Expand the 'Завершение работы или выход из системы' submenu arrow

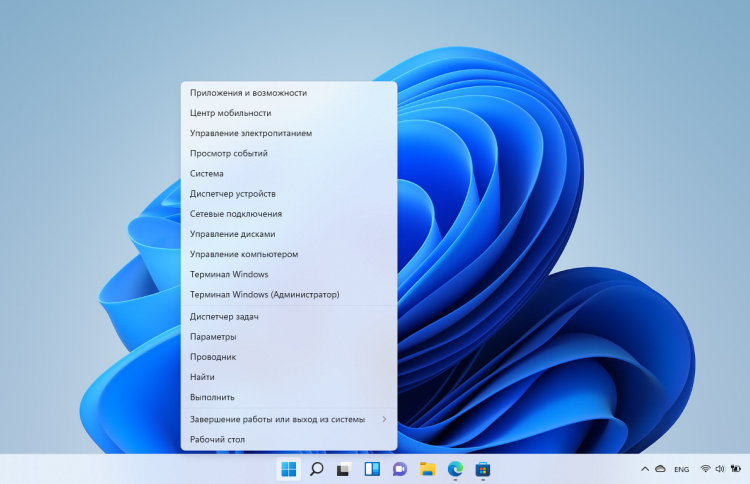[x=384, y=419]
